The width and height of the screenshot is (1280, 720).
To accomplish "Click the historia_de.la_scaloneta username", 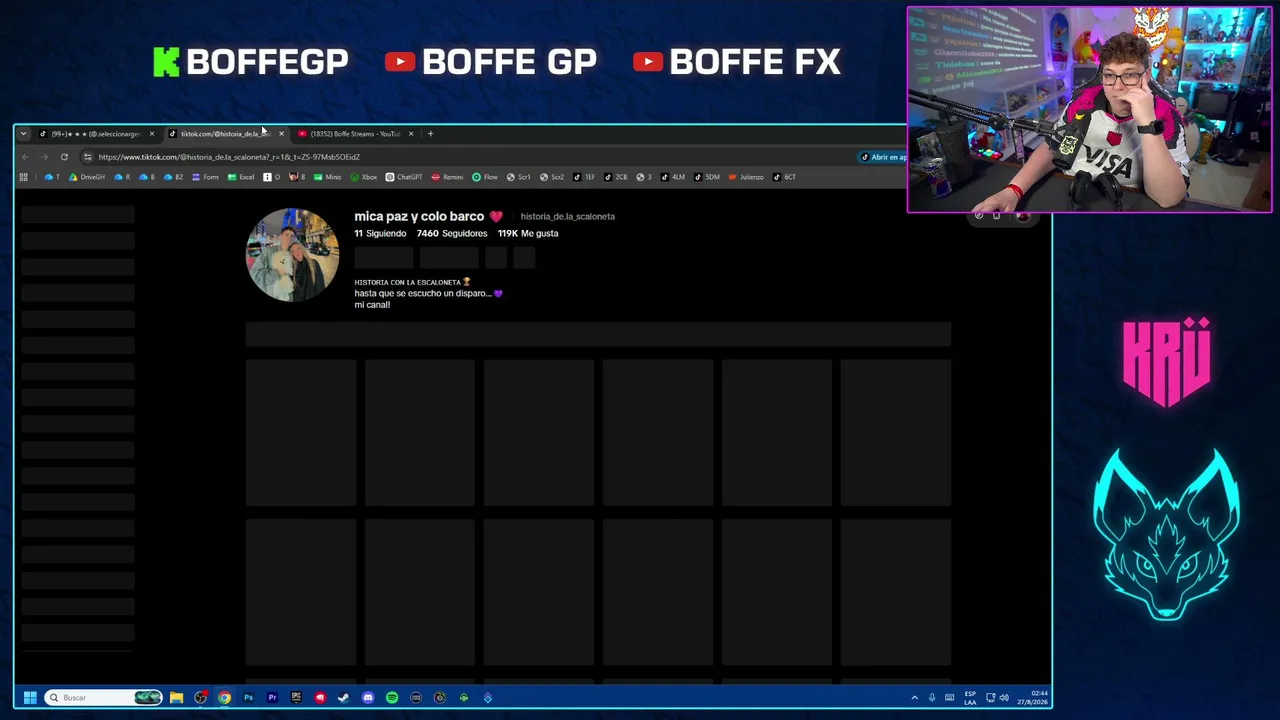I will 567,216.
